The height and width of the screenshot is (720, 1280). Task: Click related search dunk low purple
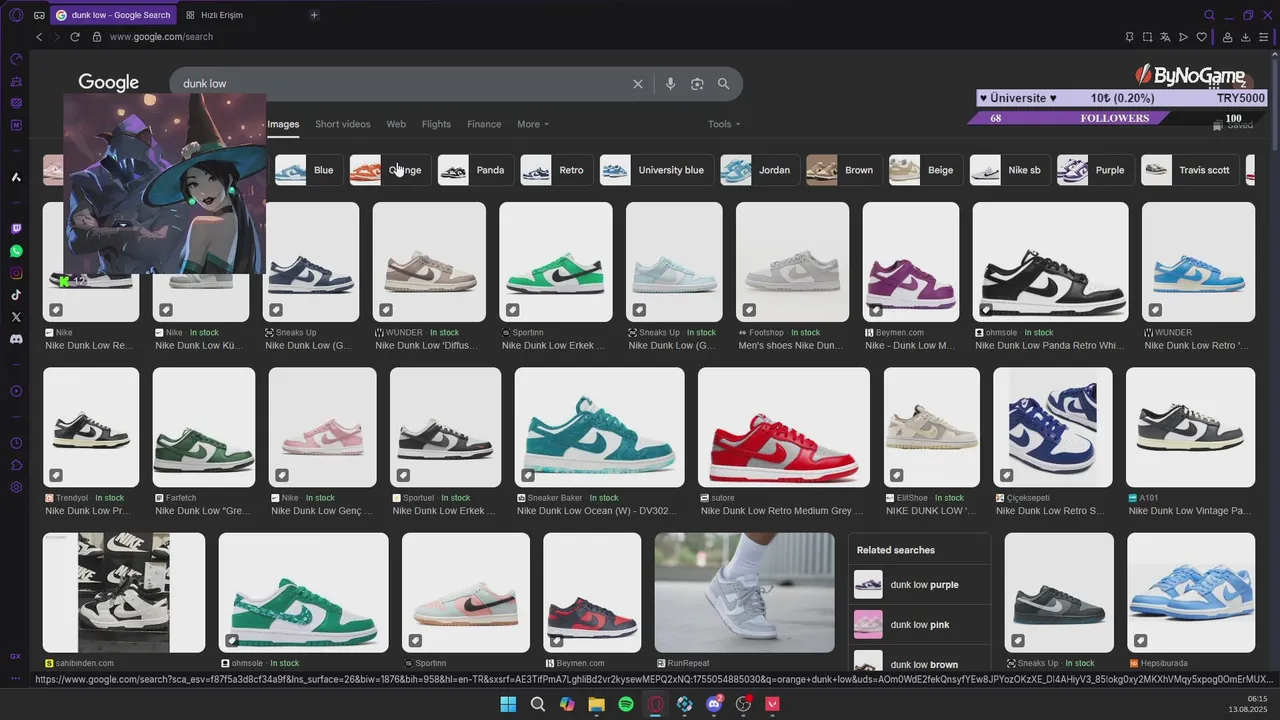coord(919,585)
